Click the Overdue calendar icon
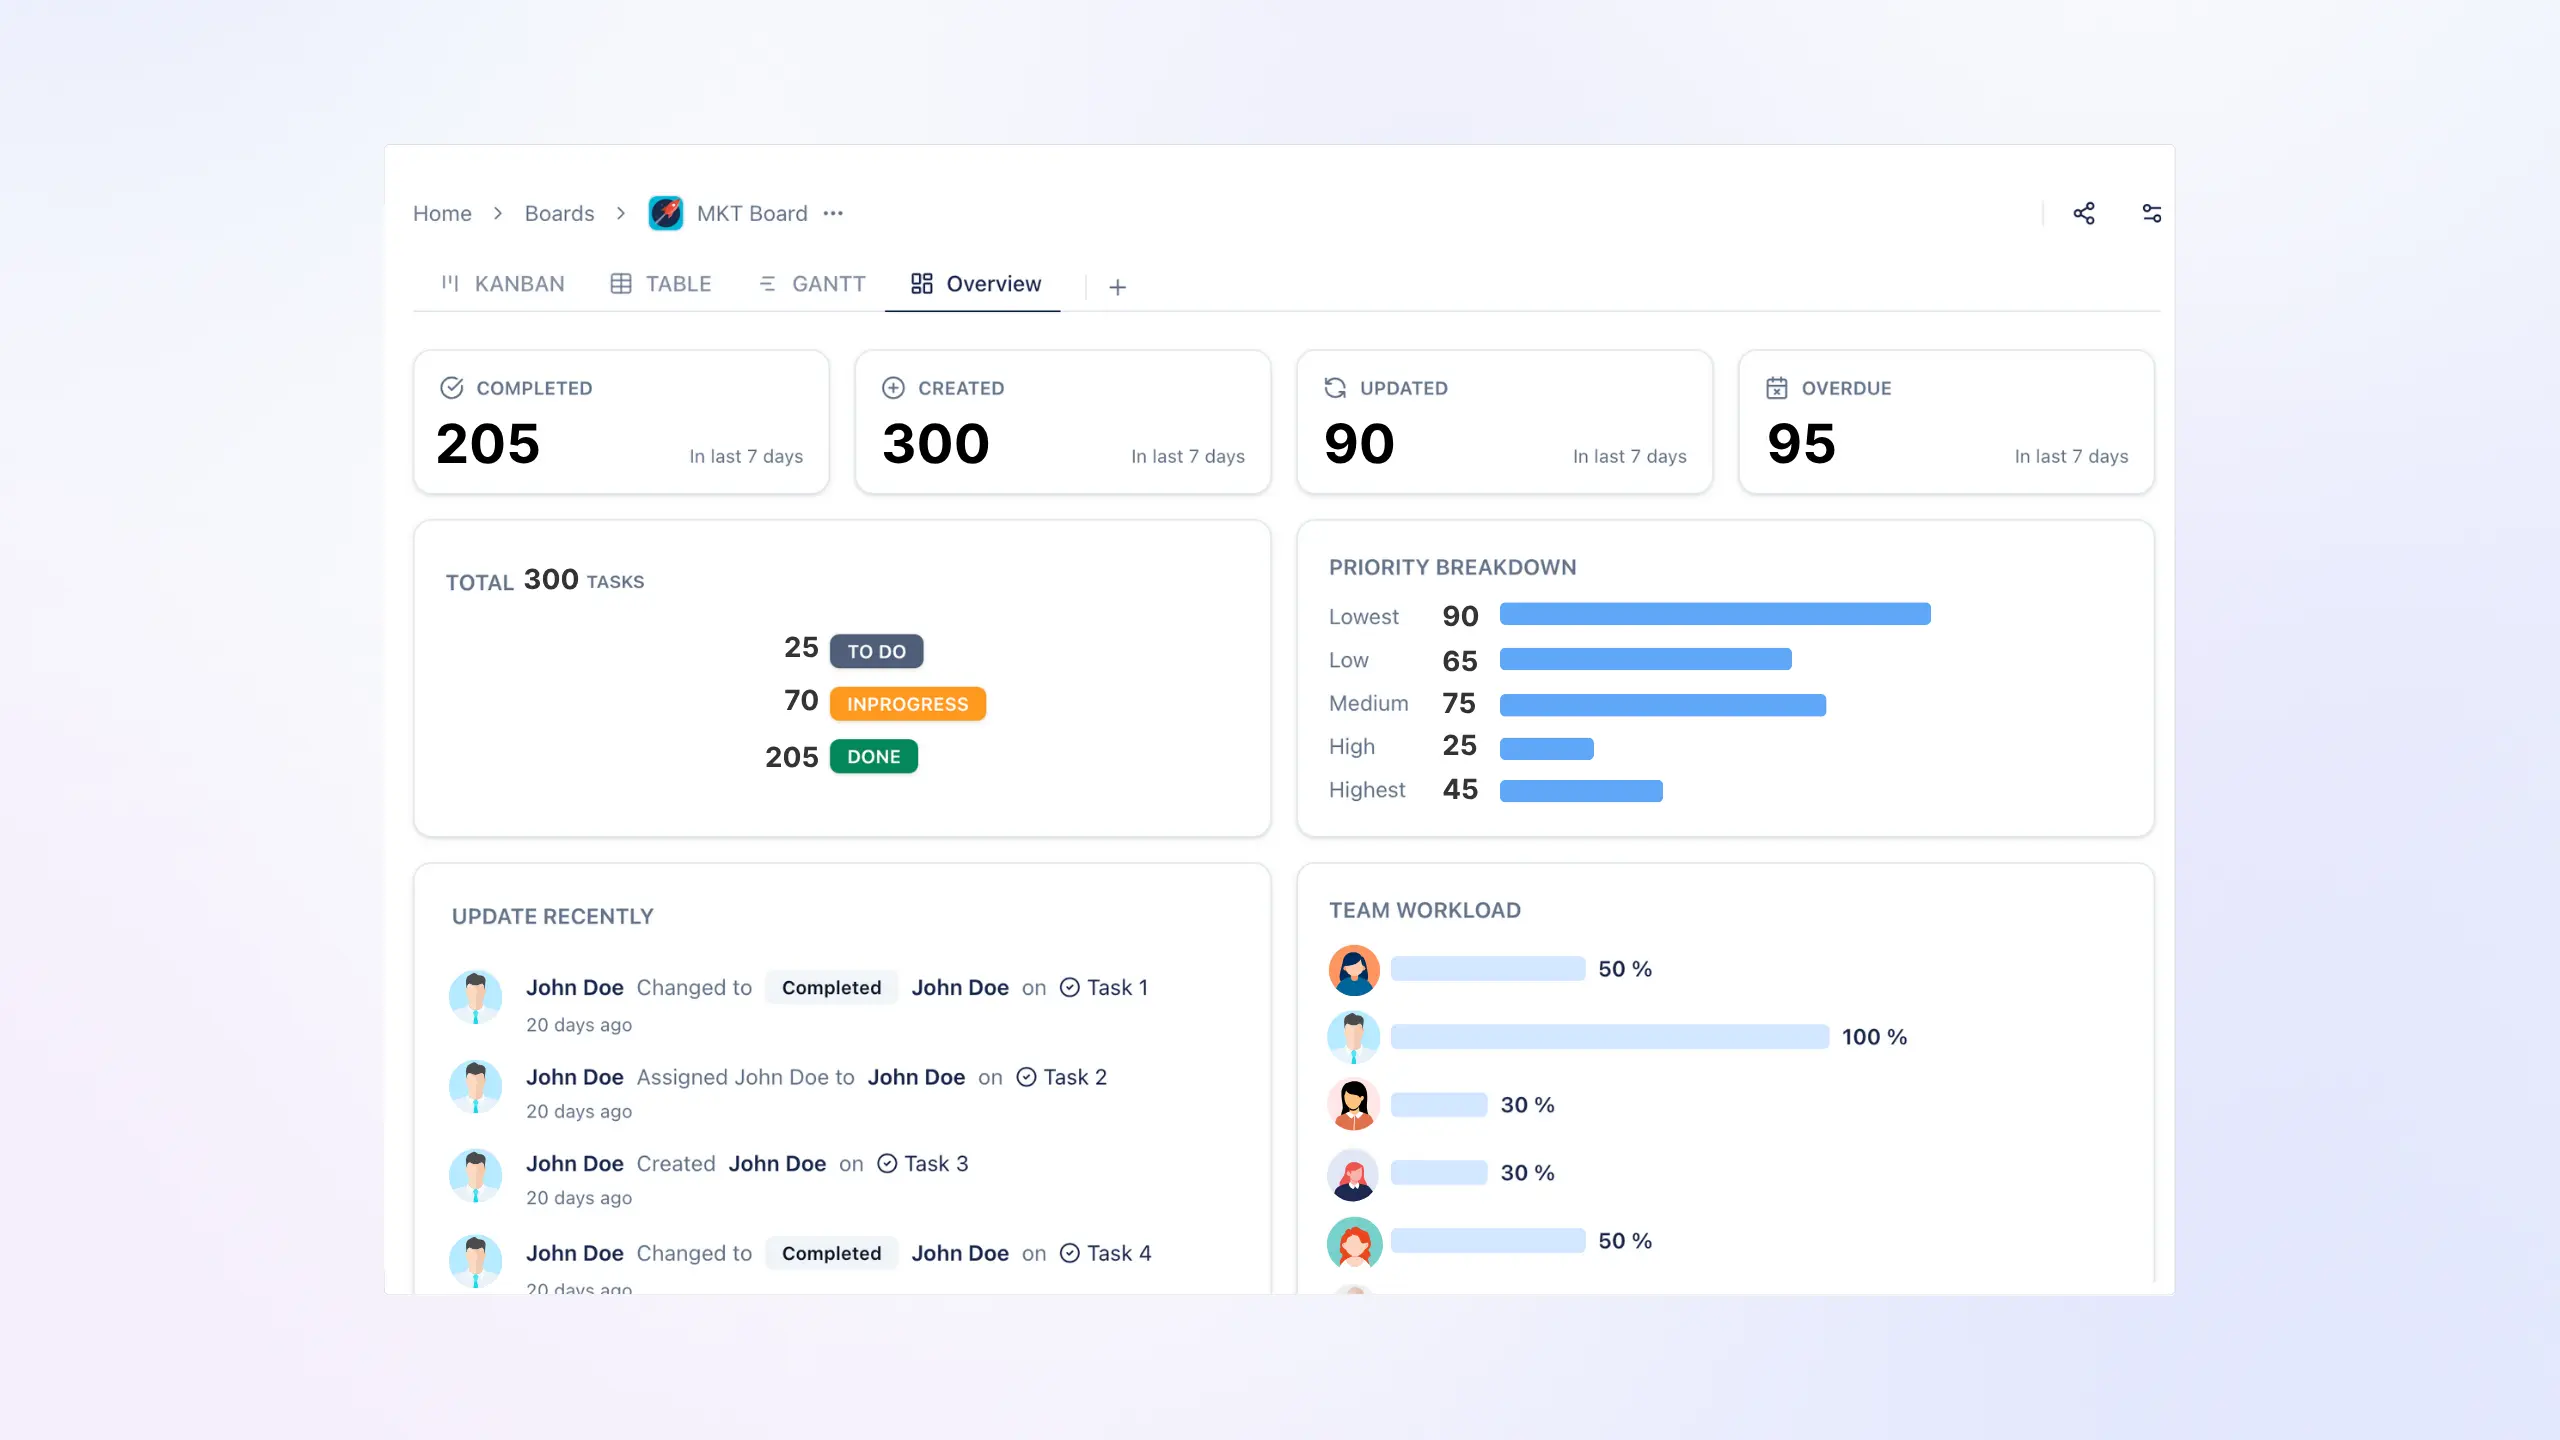2560x1440 pixels. coord(1777,387)
